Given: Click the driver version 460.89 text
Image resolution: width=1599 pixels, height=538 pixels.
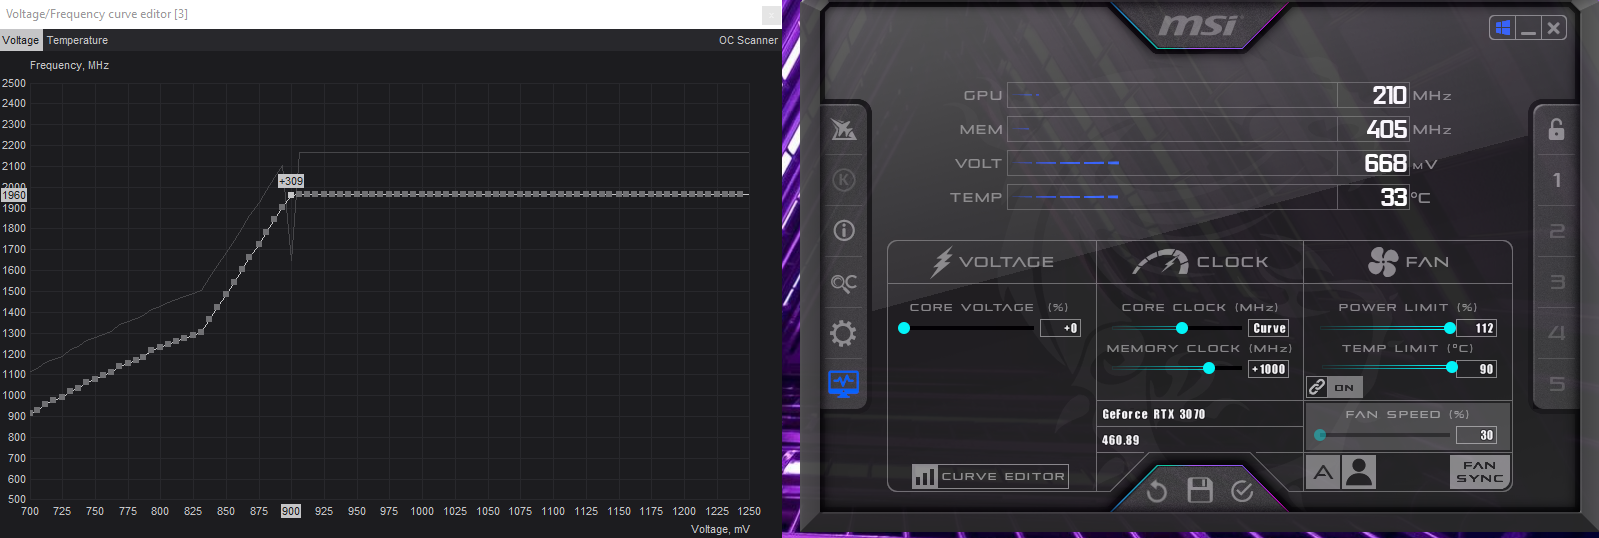Looking at the screenshot, I should (1121, 440).
